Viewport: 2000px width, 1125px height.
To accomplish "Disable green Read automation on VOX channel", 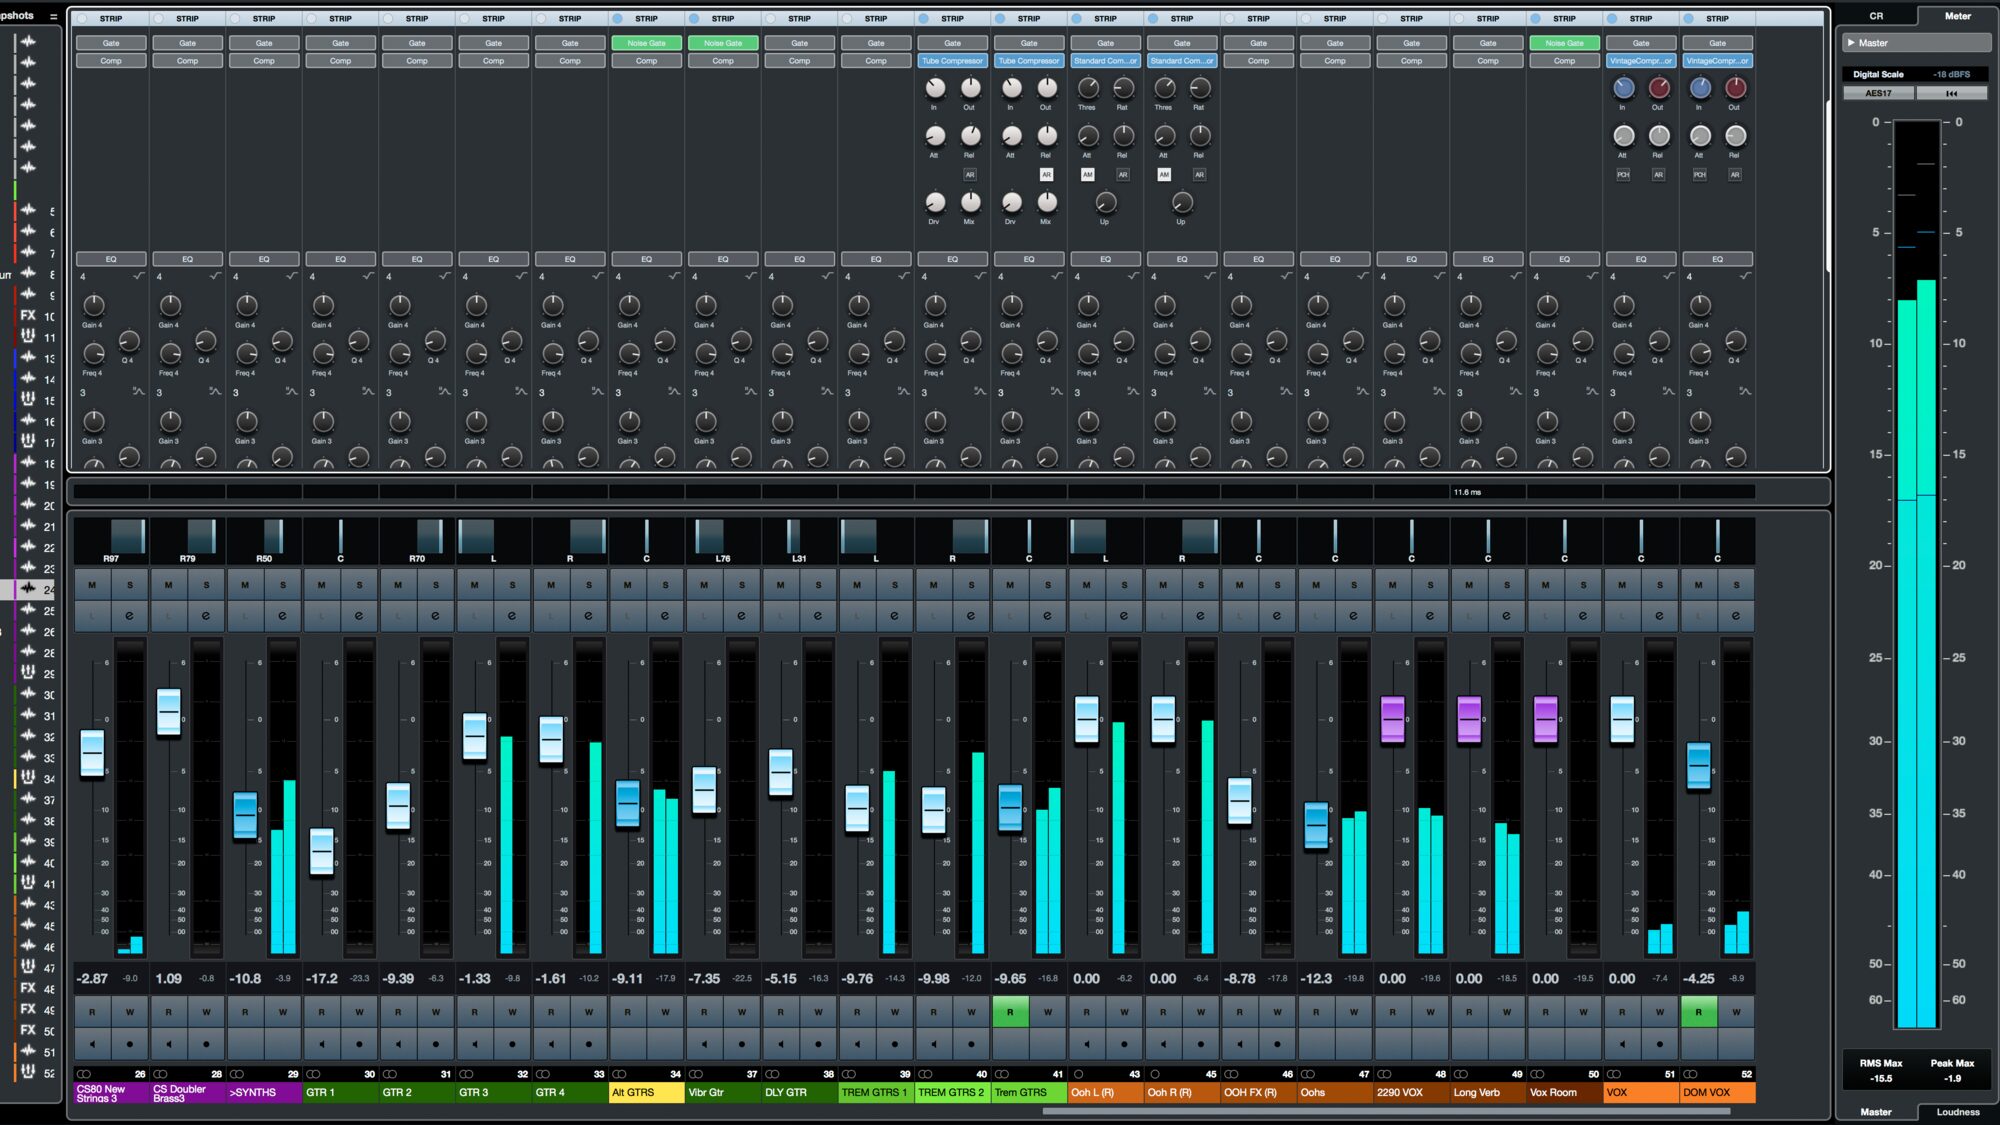I will [1699, 1011].
